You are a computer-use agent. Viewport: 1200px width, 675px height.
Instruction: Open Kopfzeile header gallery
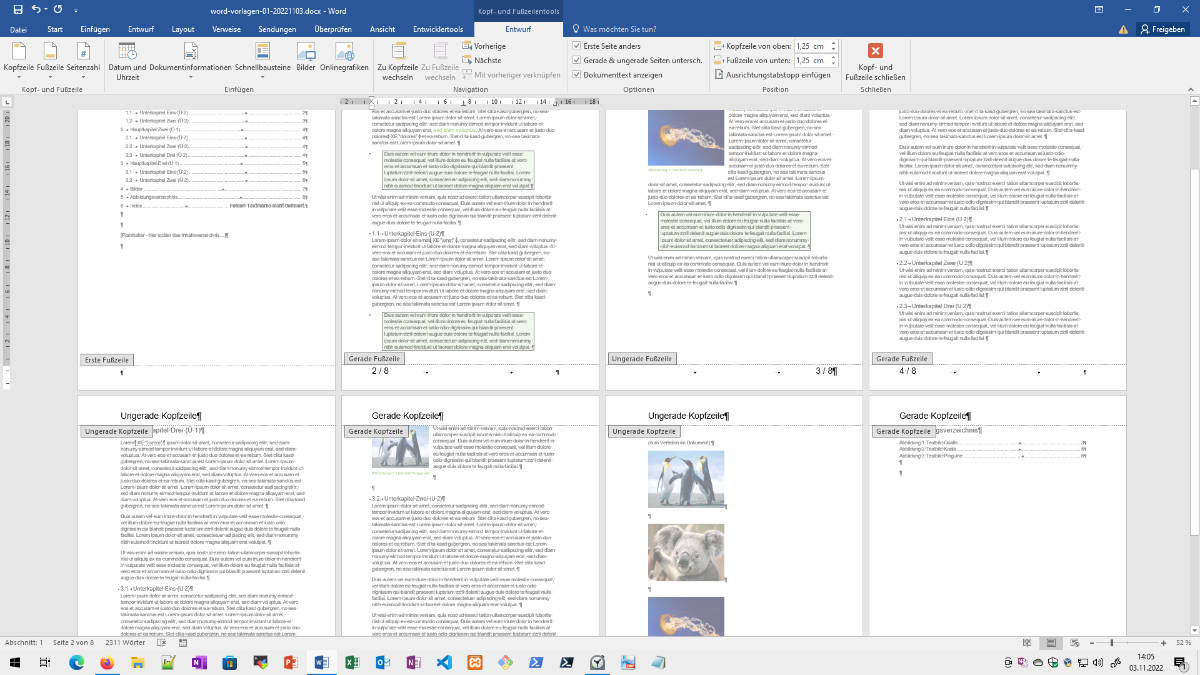(x=19, y=60)
